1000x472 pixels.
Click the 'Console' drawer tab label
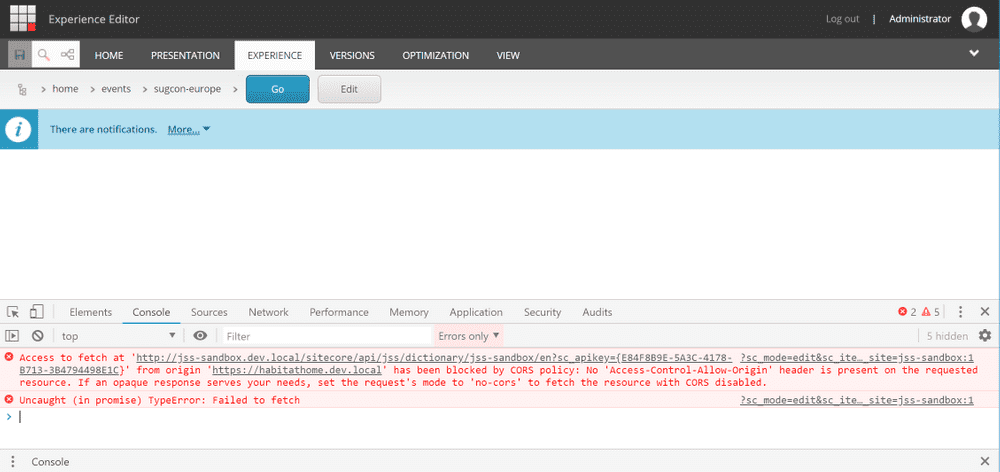coord(50,462)
